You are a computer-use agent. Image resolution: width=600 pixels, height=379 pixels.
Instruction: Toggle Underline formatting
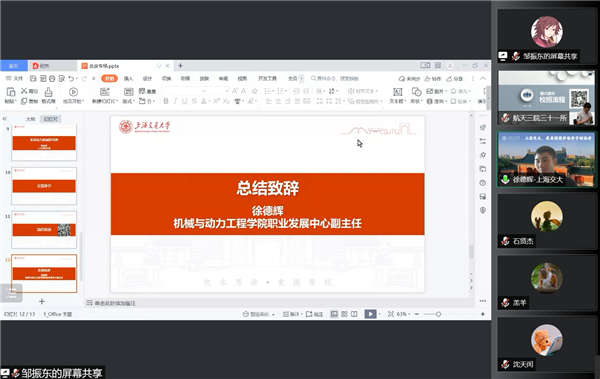[184, 101]
